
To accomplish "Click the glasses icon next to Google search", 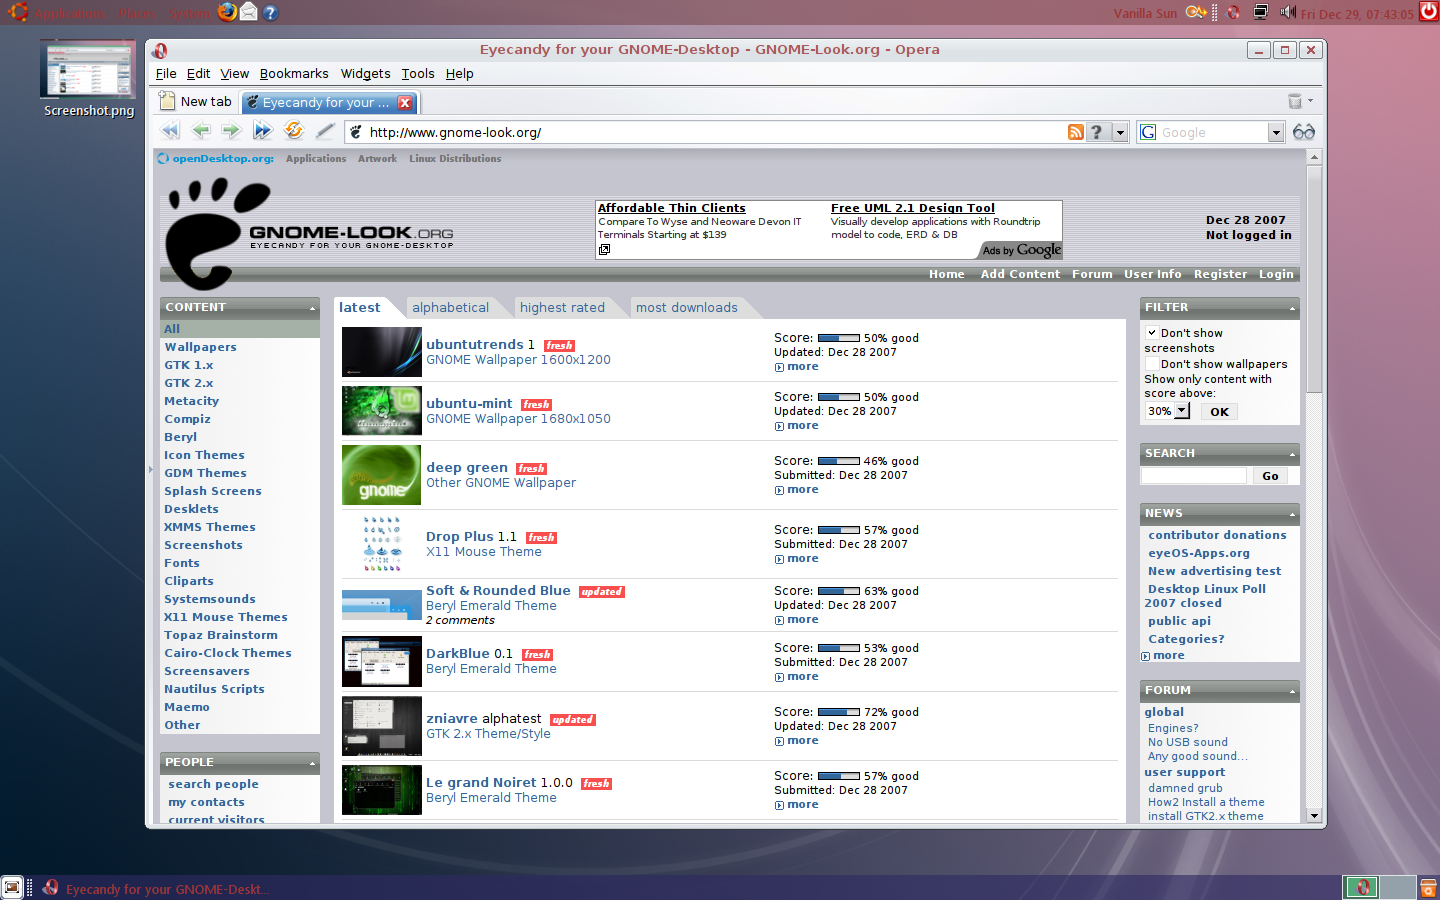I will [1304, 132].
